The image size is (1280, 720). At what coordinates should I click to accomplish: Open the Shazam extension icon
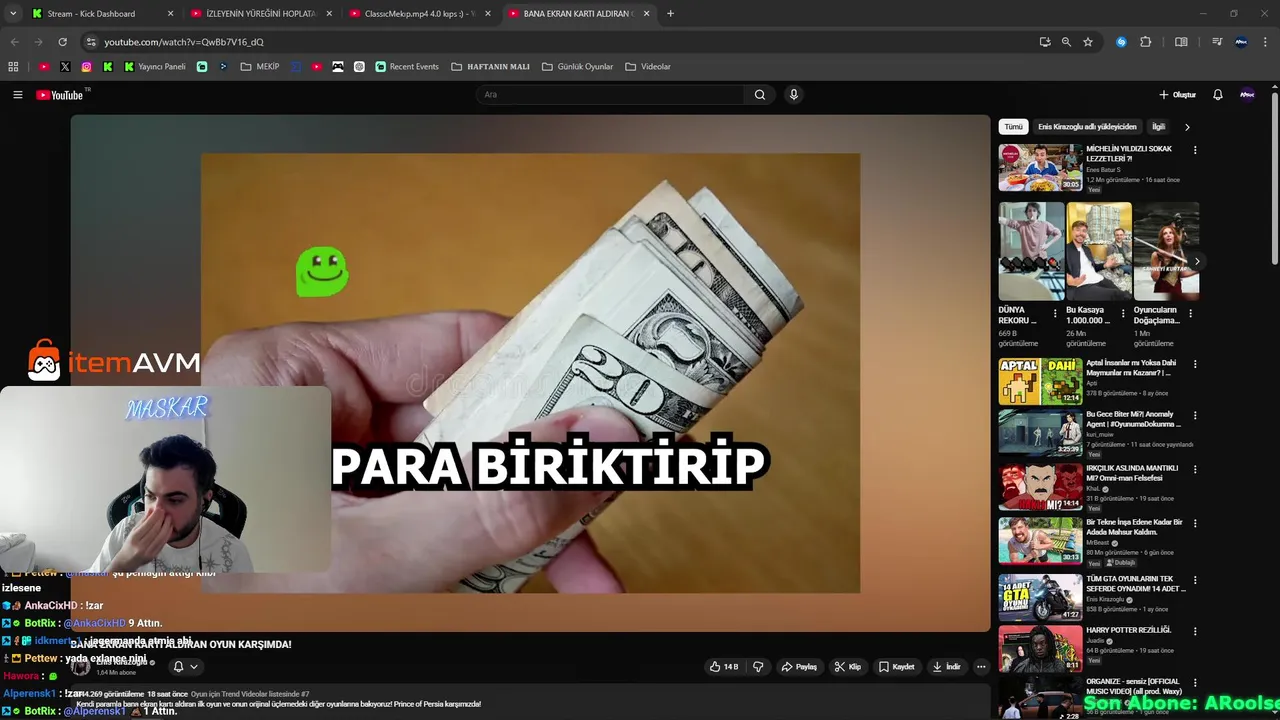click(1121, 42)
